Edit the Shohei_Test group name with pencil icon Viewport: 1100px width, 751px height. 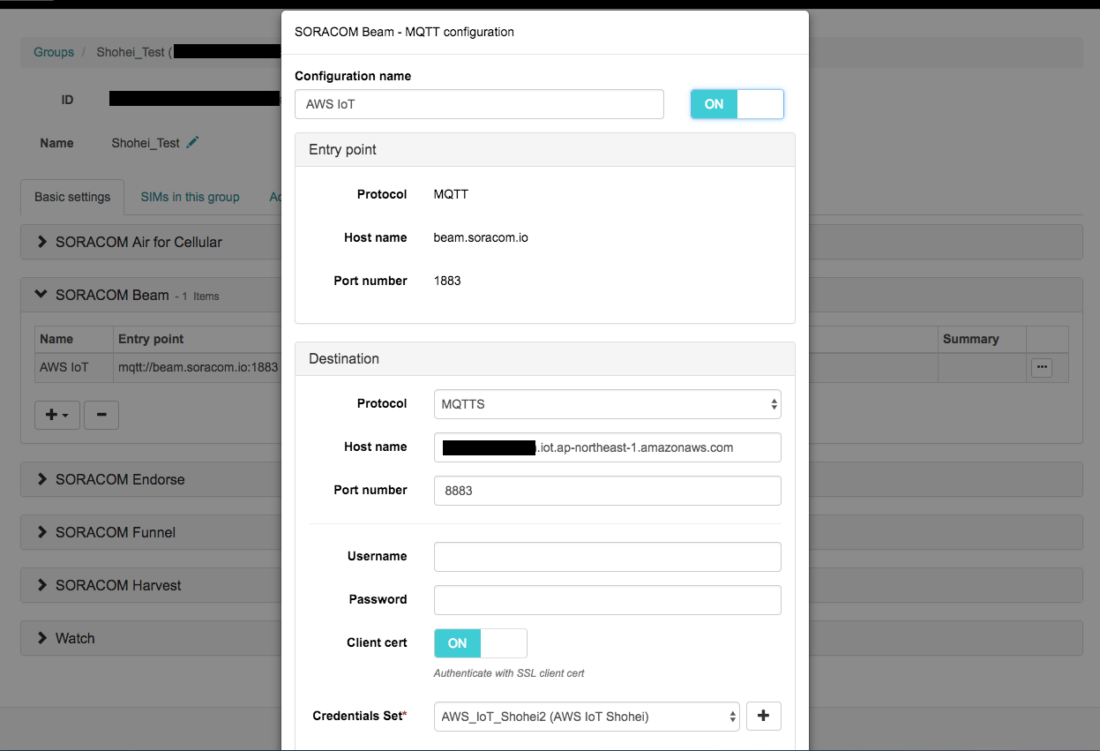pos(192,143)
